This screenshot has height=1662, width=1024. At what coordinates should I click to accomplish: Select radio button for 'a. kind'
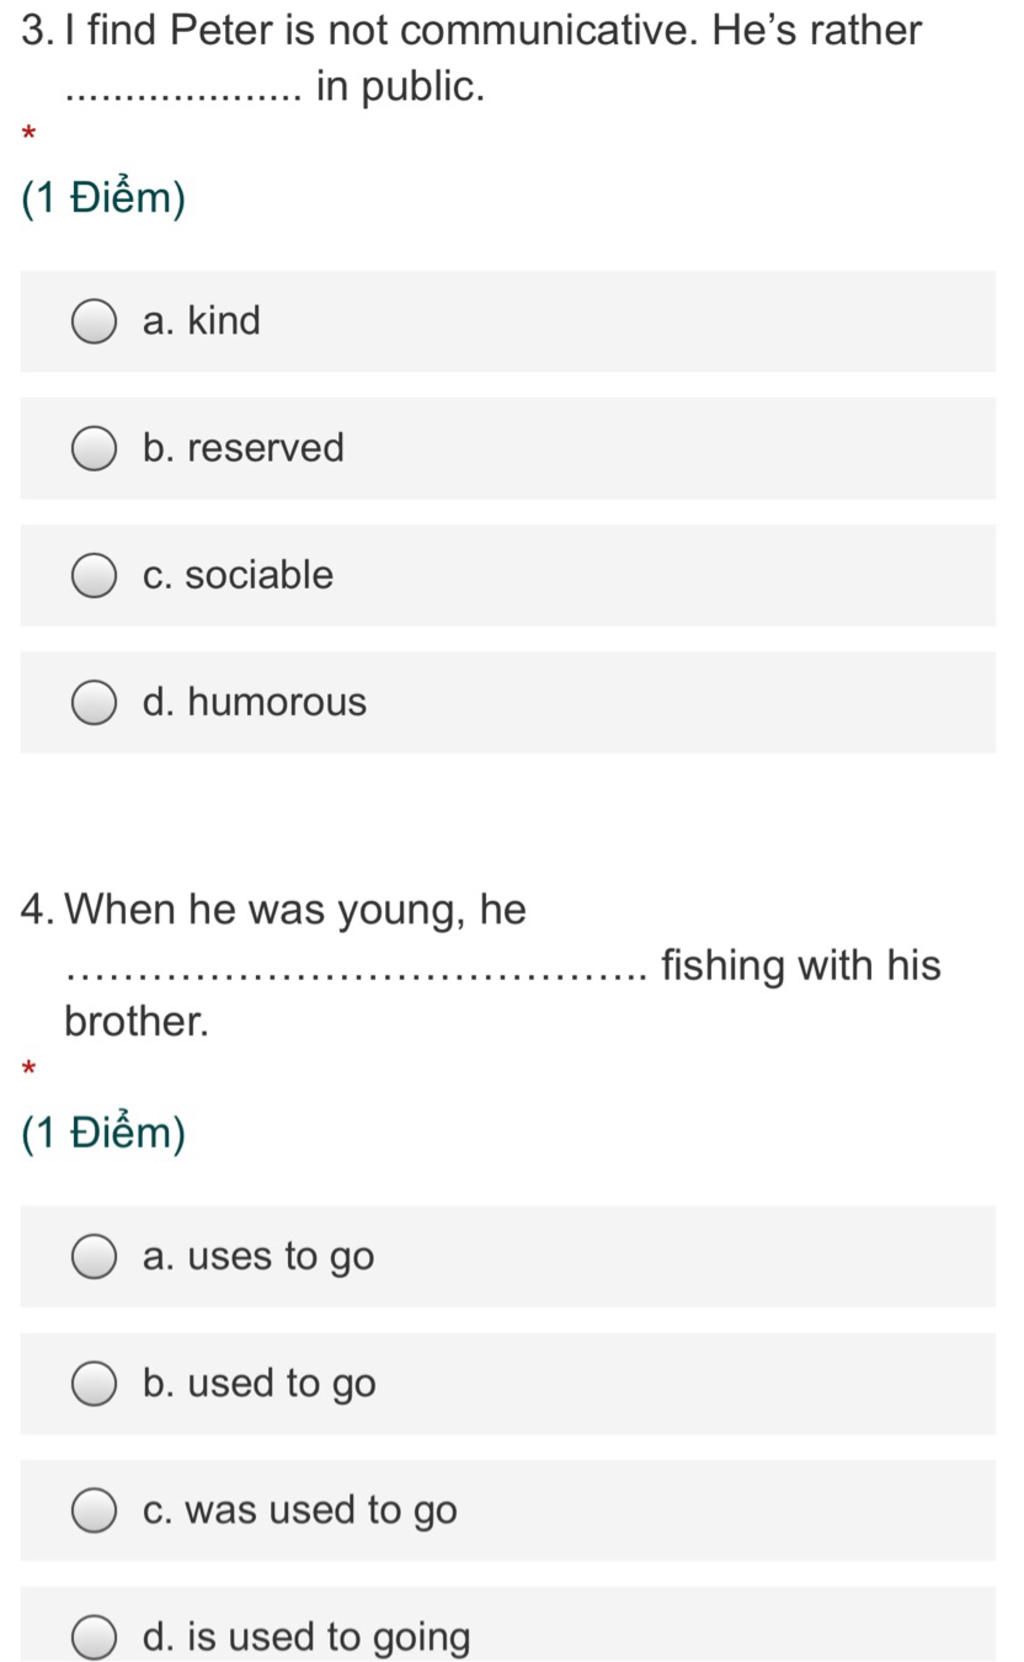click(94, 321)
